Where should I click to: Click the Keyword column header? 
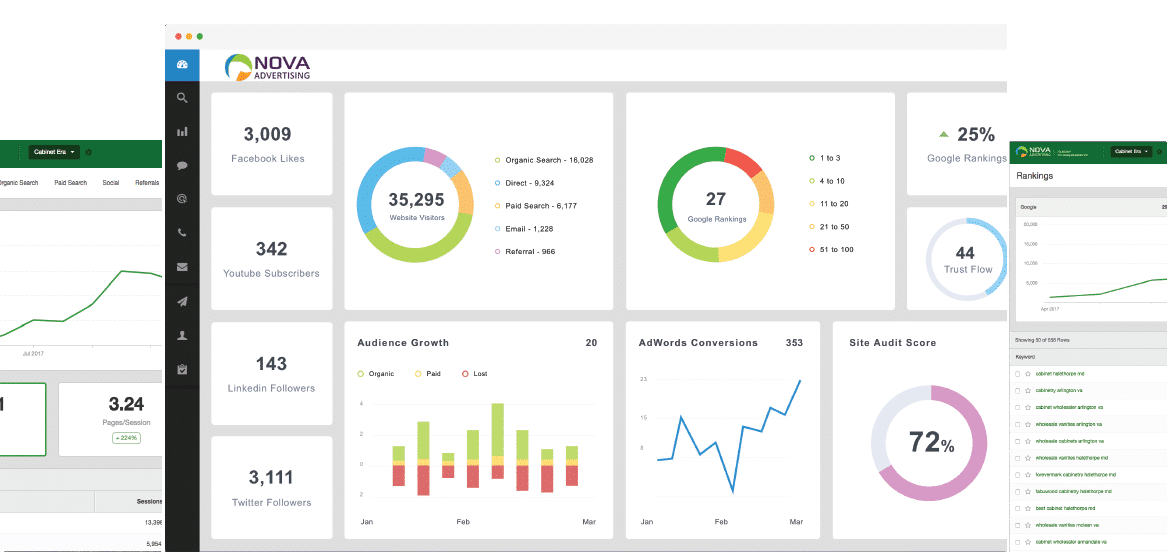pos(1025,357)
